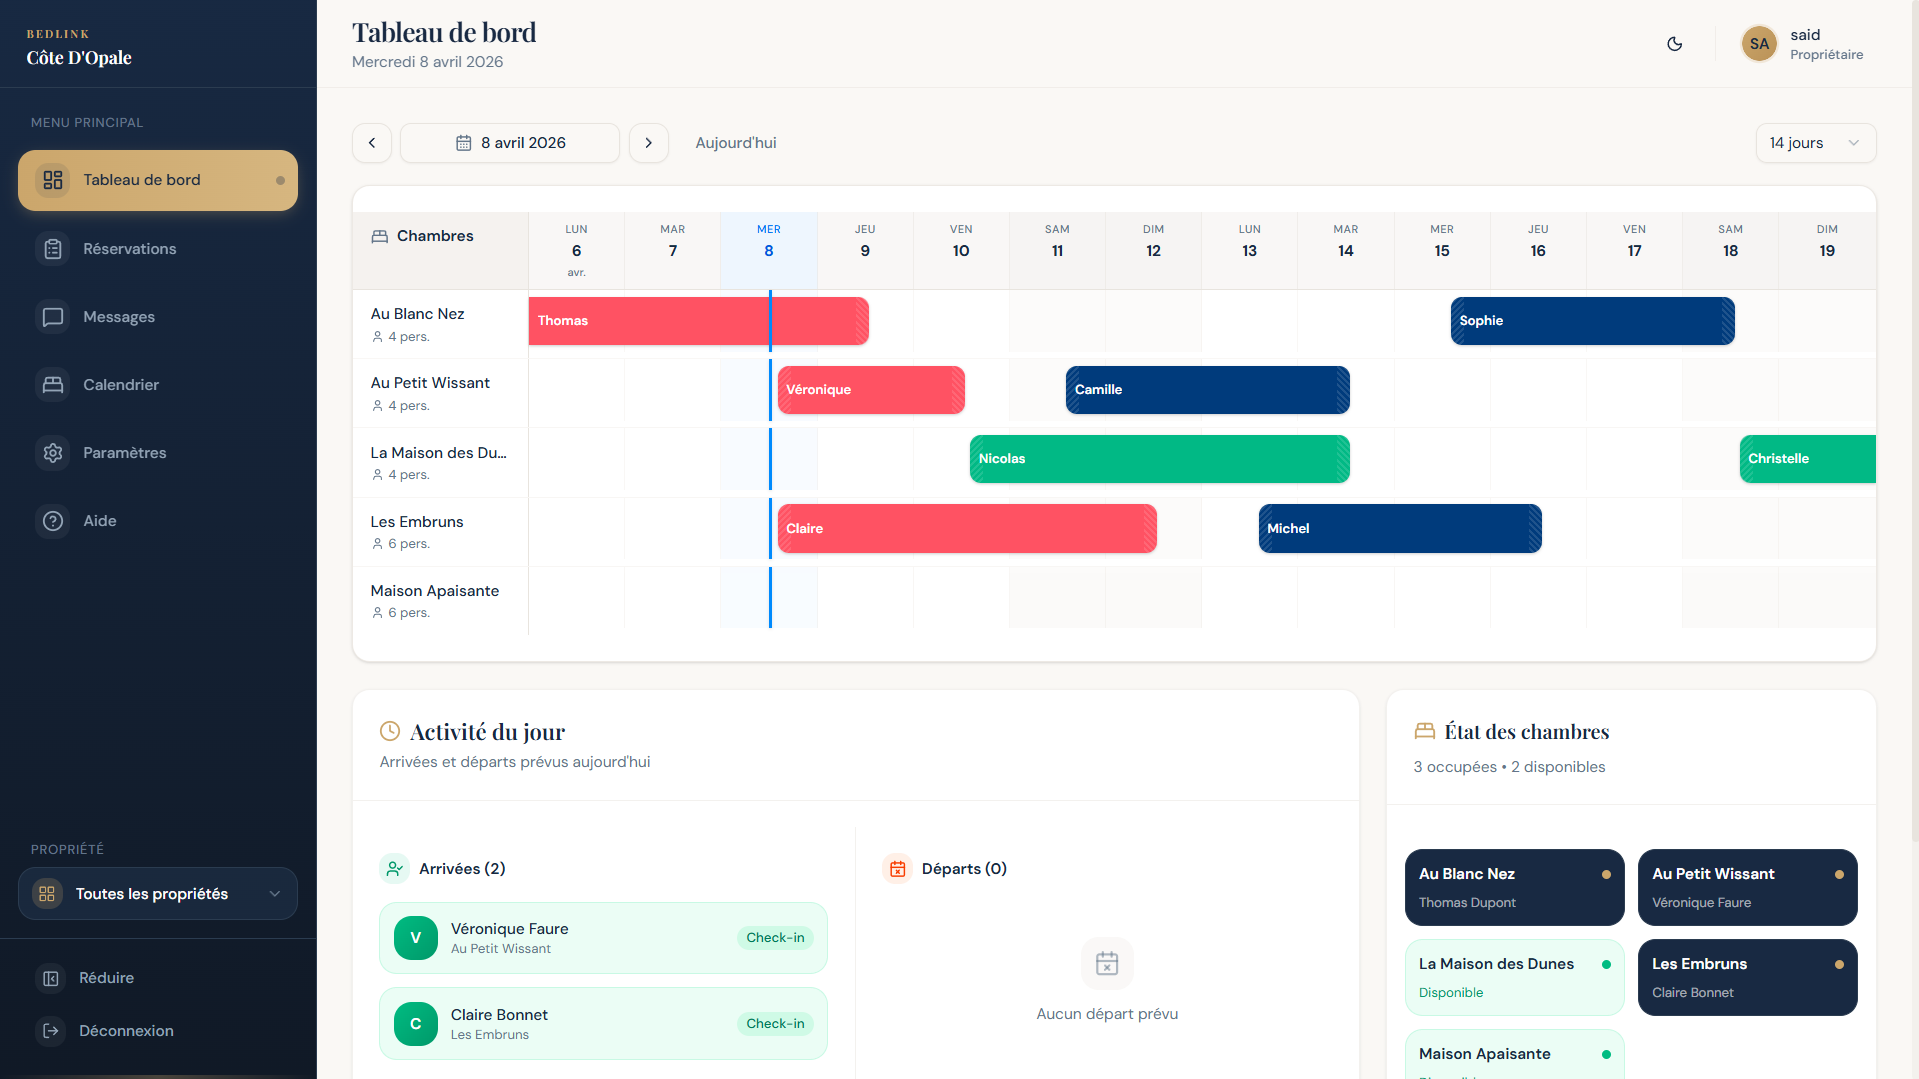
Task: Select the Déconnexion menu entry
Action: coord(126,1030)
